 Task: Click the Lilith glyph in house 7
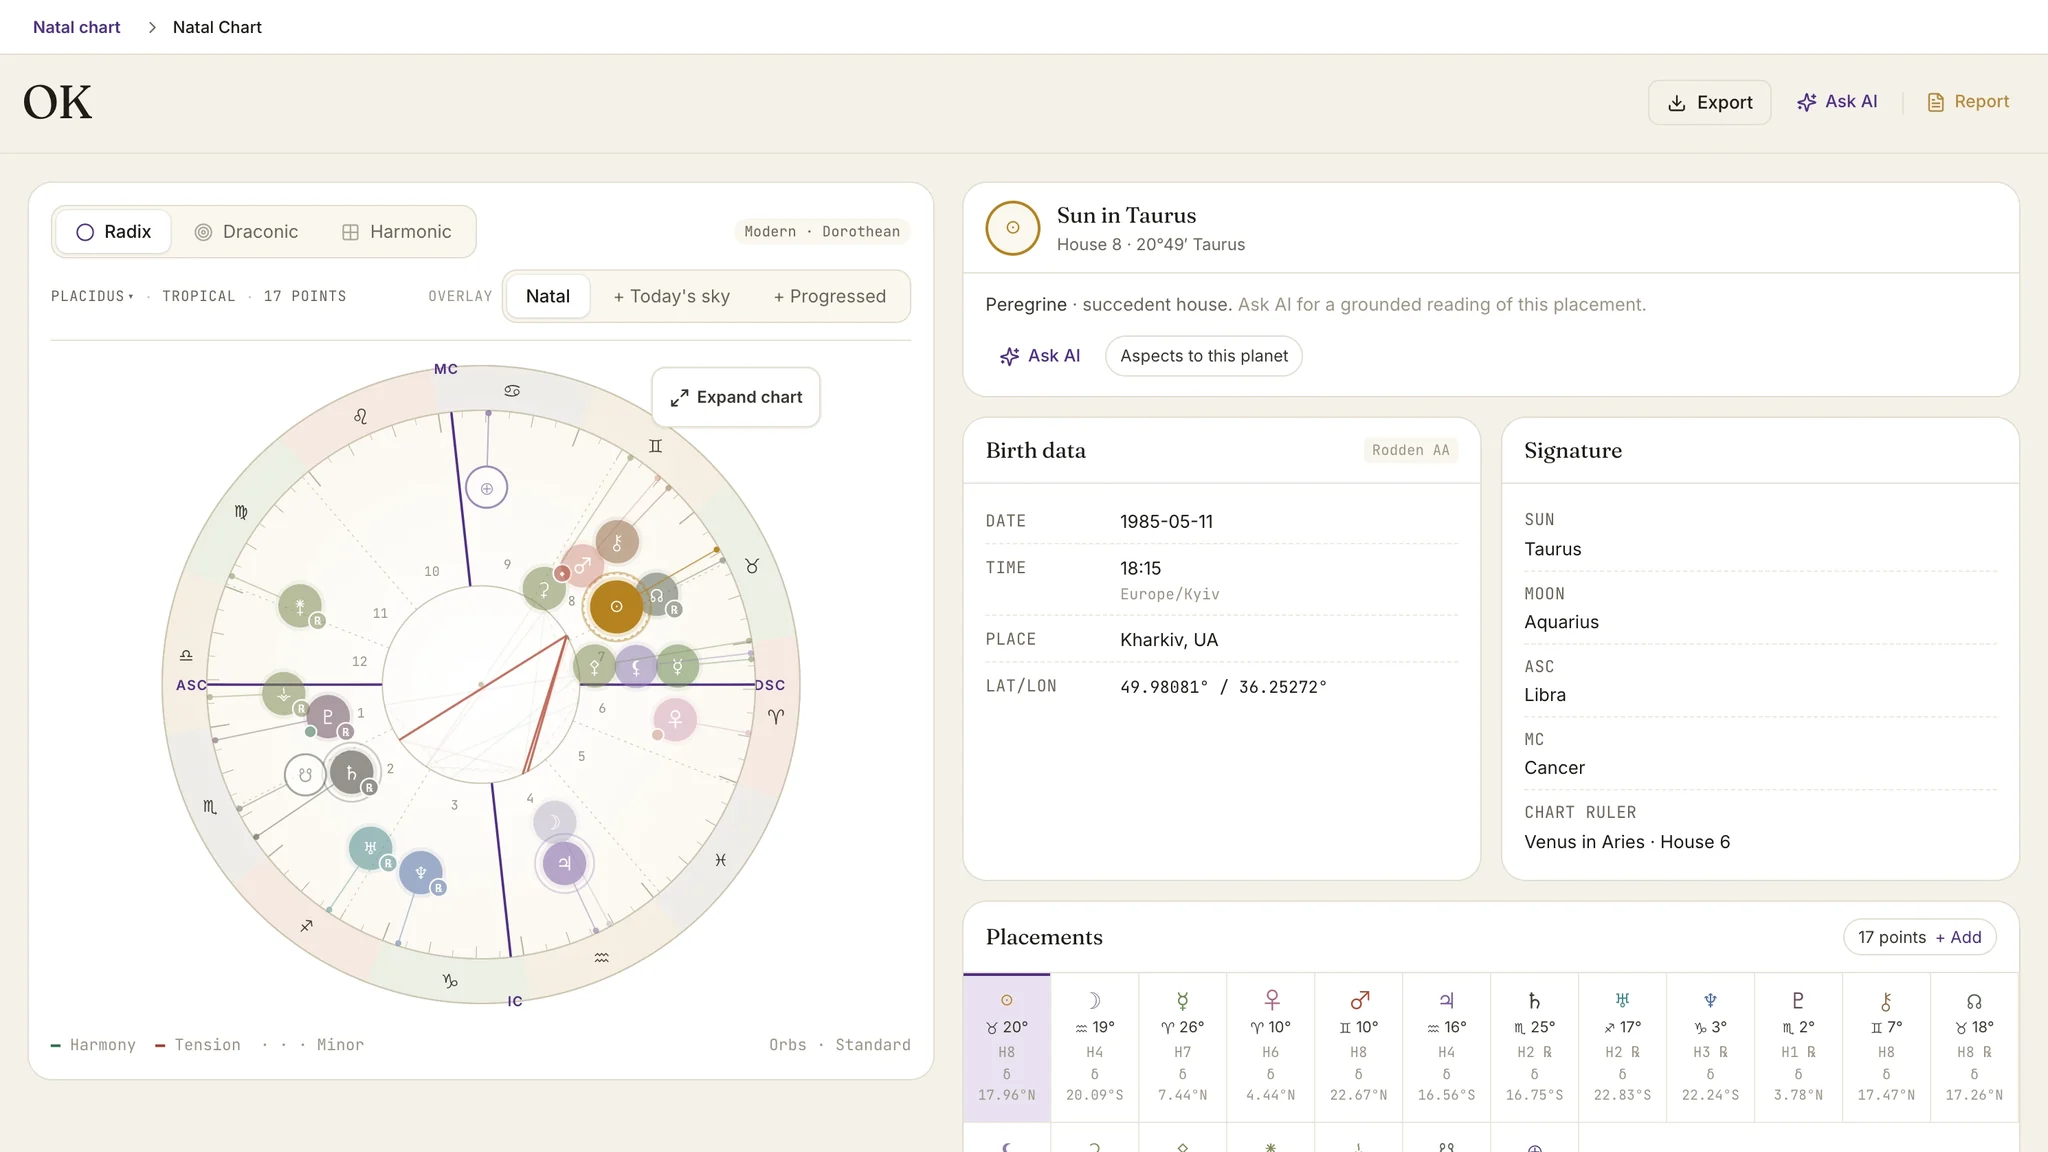635,667
